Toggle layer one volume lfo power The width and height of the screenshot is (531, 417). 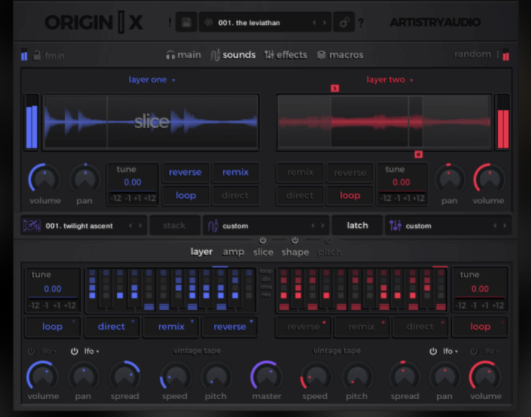click(x=31, y=351)
